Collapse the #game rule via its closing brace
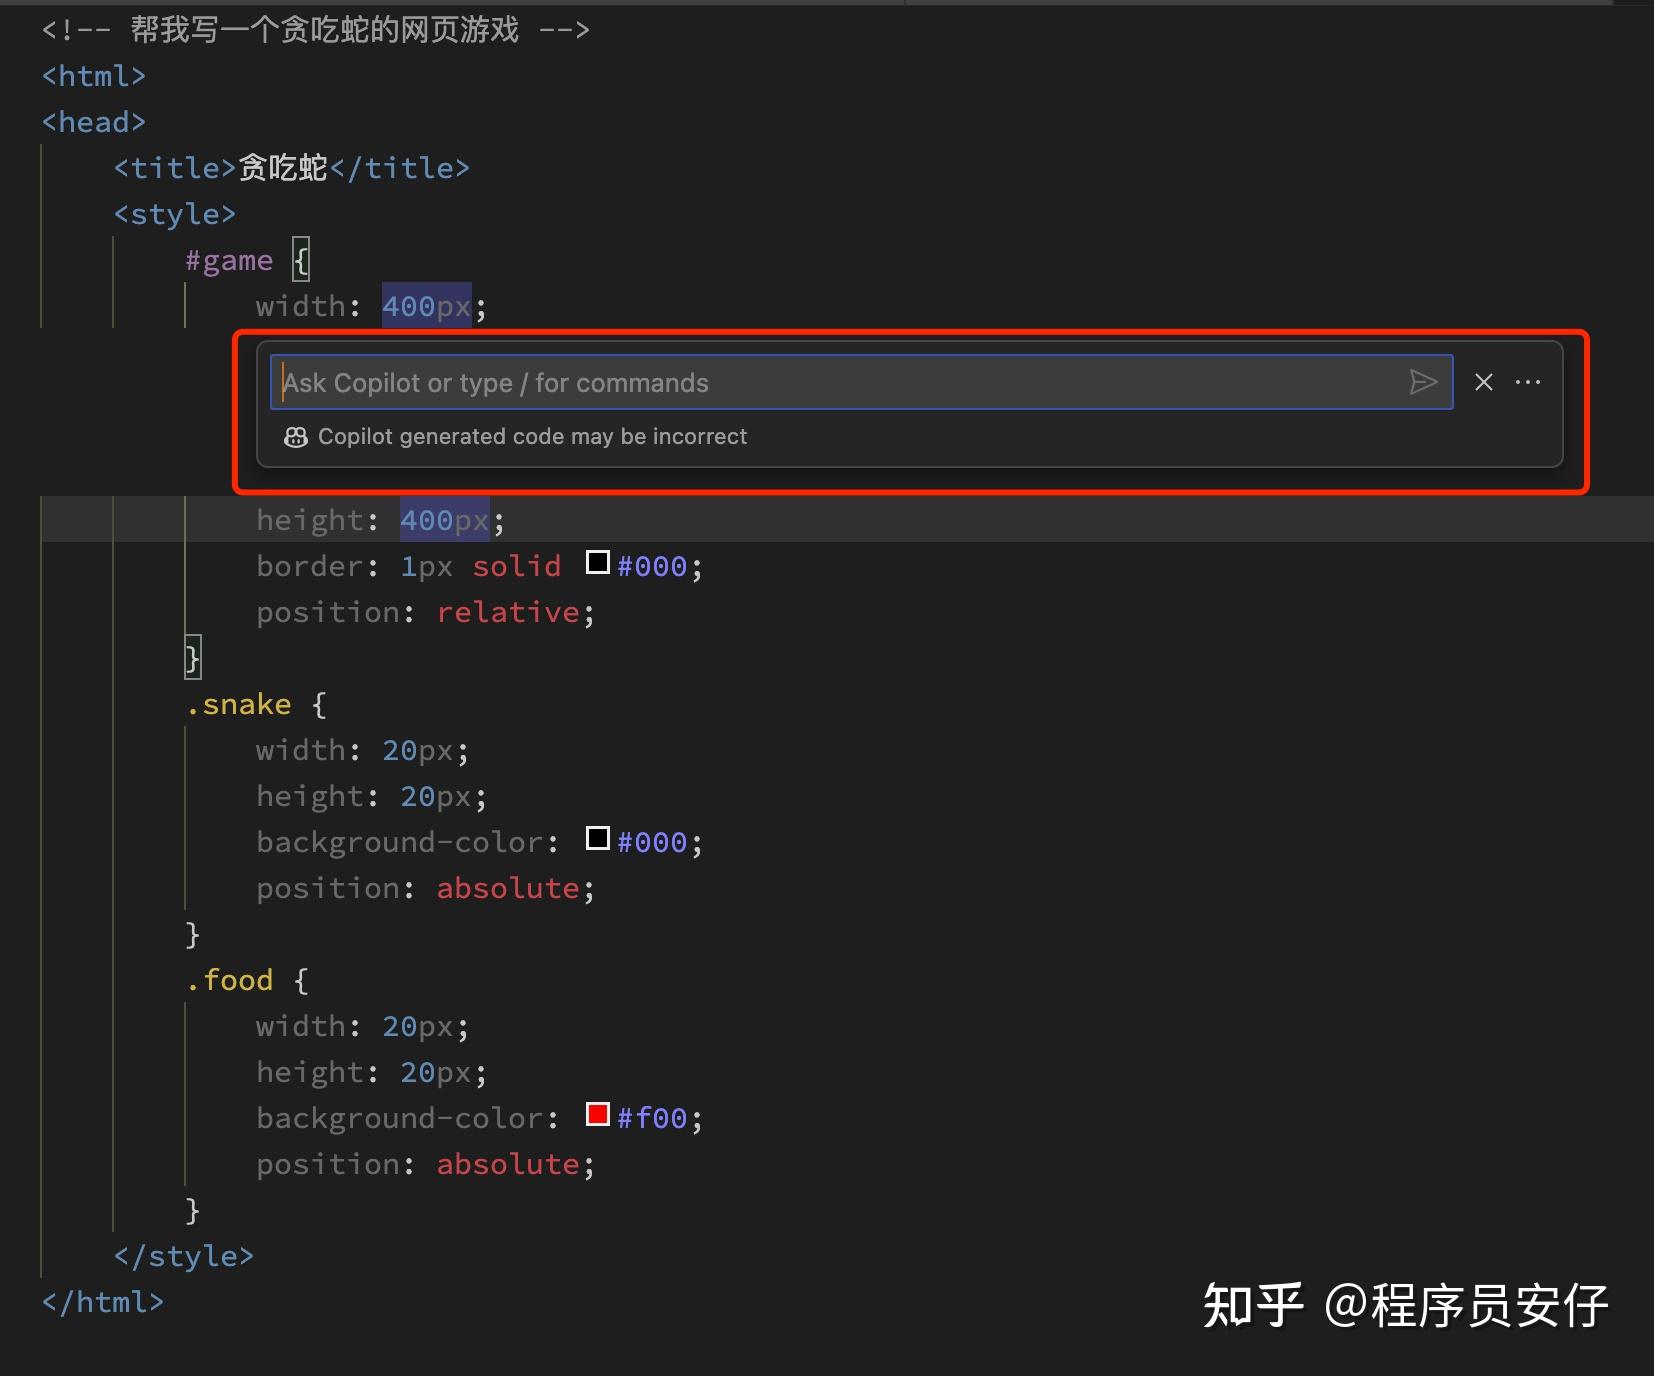 tap(193, 657)
